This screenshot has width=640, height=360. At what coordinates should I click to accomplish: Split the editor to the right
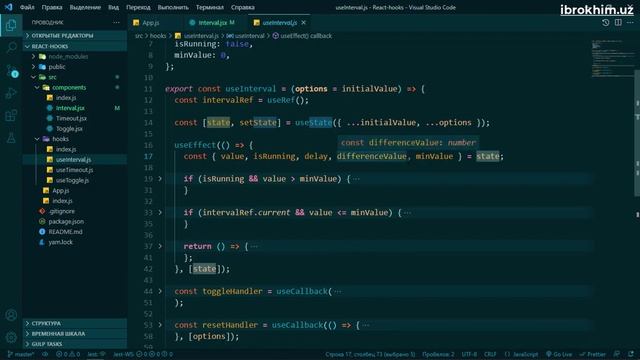618,22
